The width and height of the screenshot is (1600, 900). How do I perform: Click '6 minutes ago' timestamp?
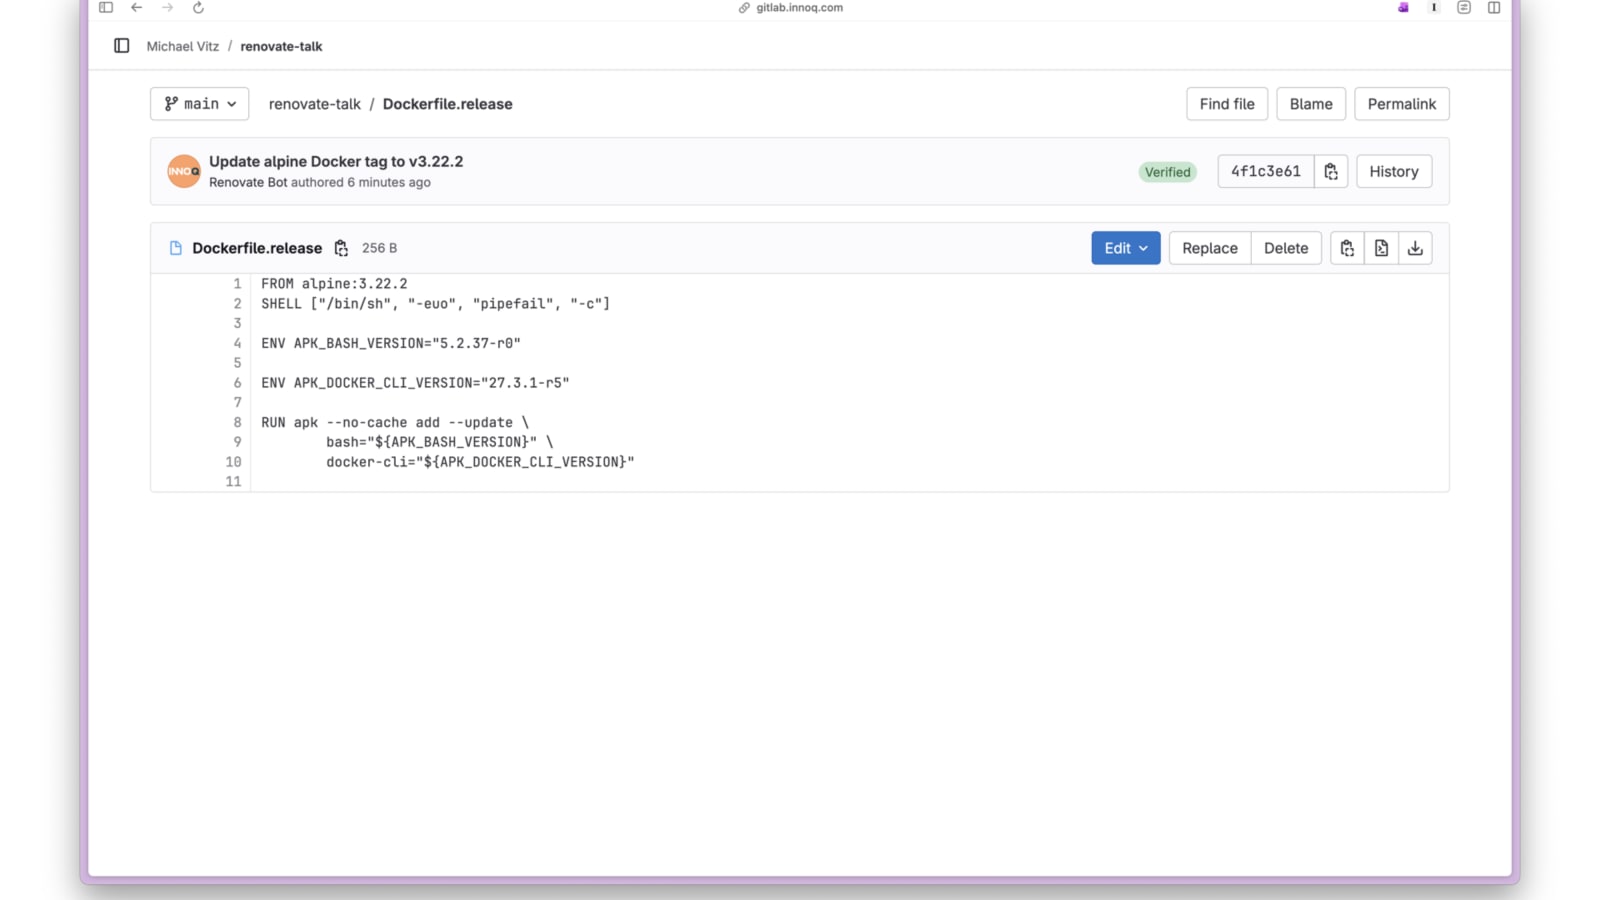[x=389, y=182]
